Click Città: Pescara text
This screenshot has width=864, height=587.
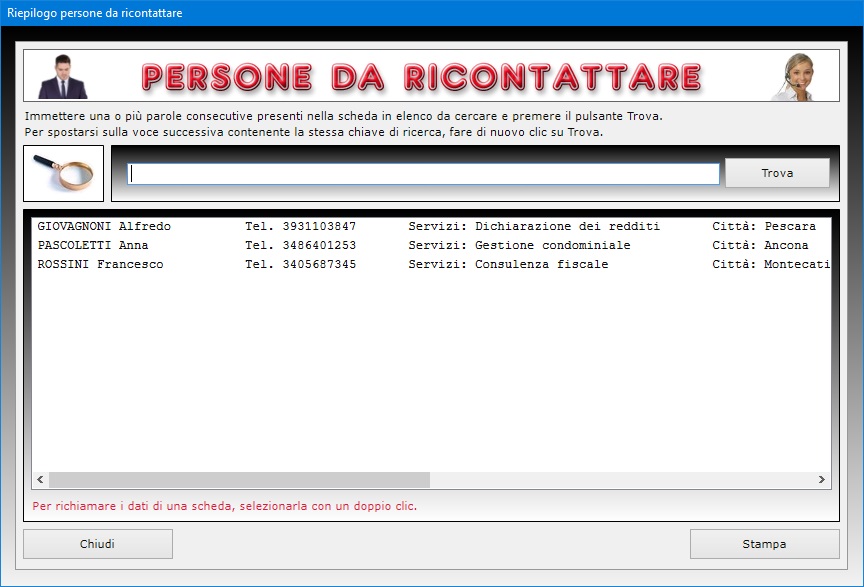764,226
